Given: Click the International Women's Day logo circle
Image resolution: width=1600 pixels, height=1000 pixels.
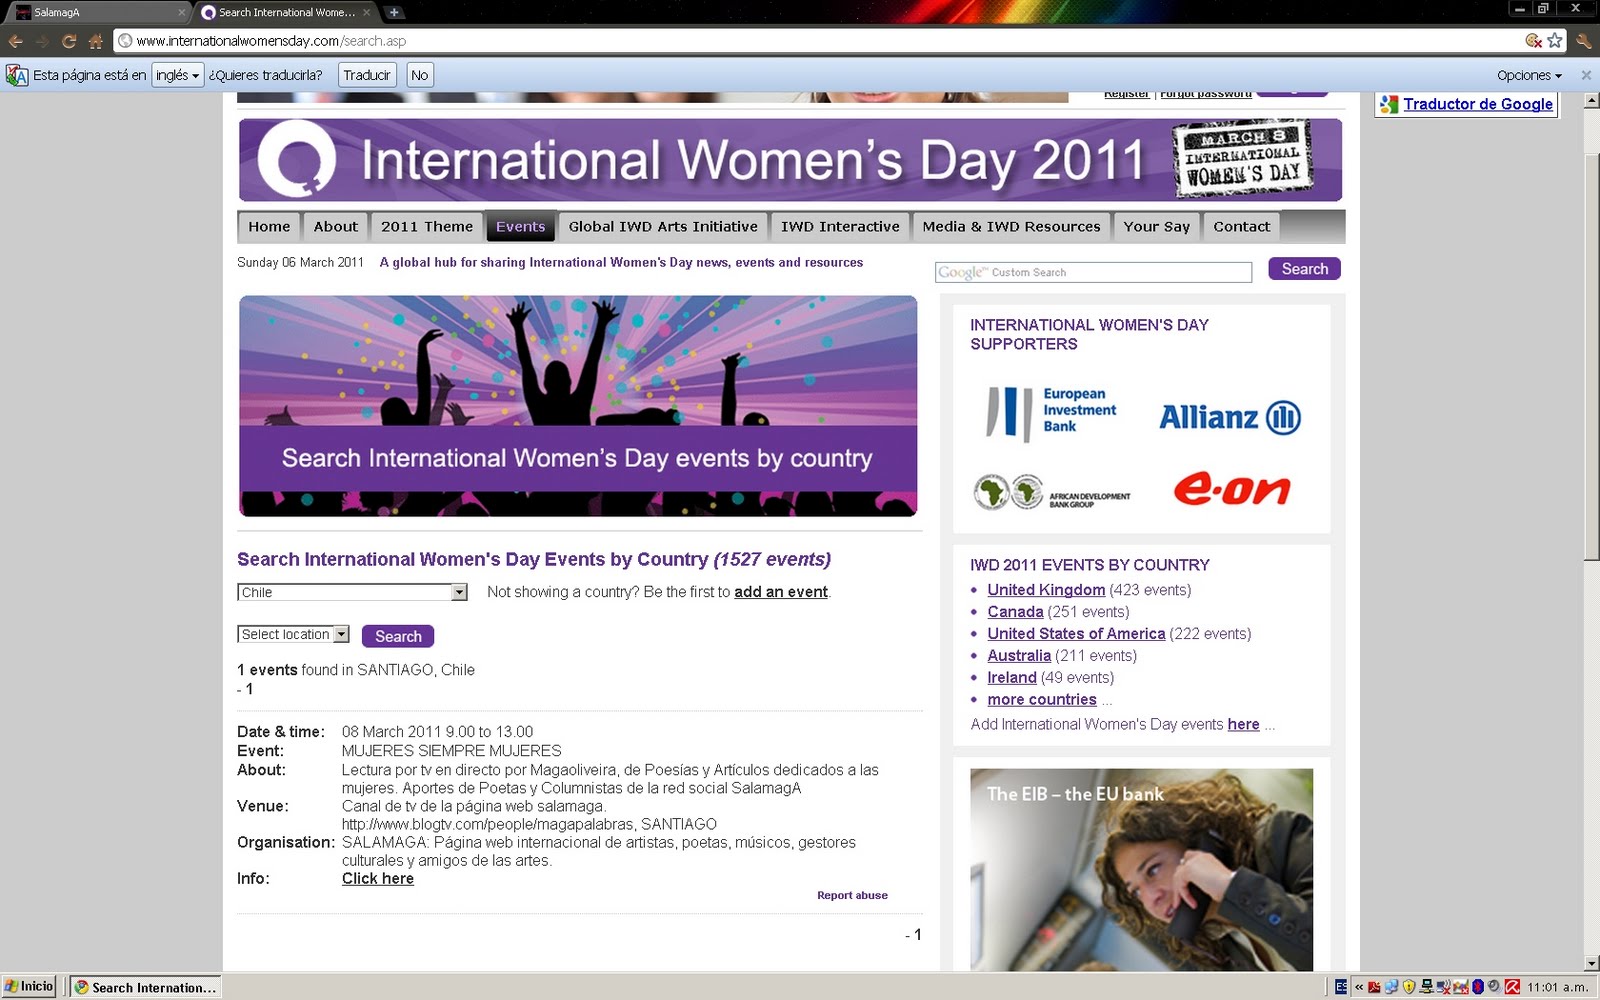Looking at the screenshot, I should coord(296,160).
